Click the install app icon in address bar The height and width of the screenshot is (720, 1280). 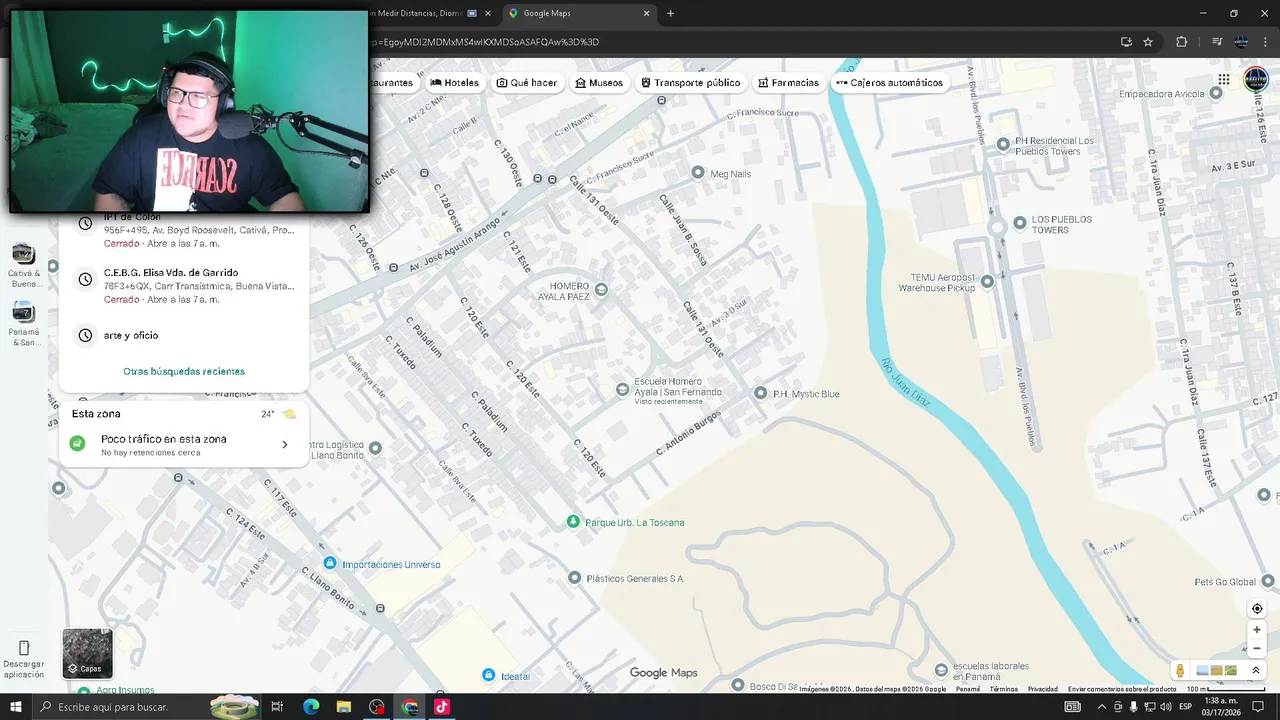tap(1126, 42)
